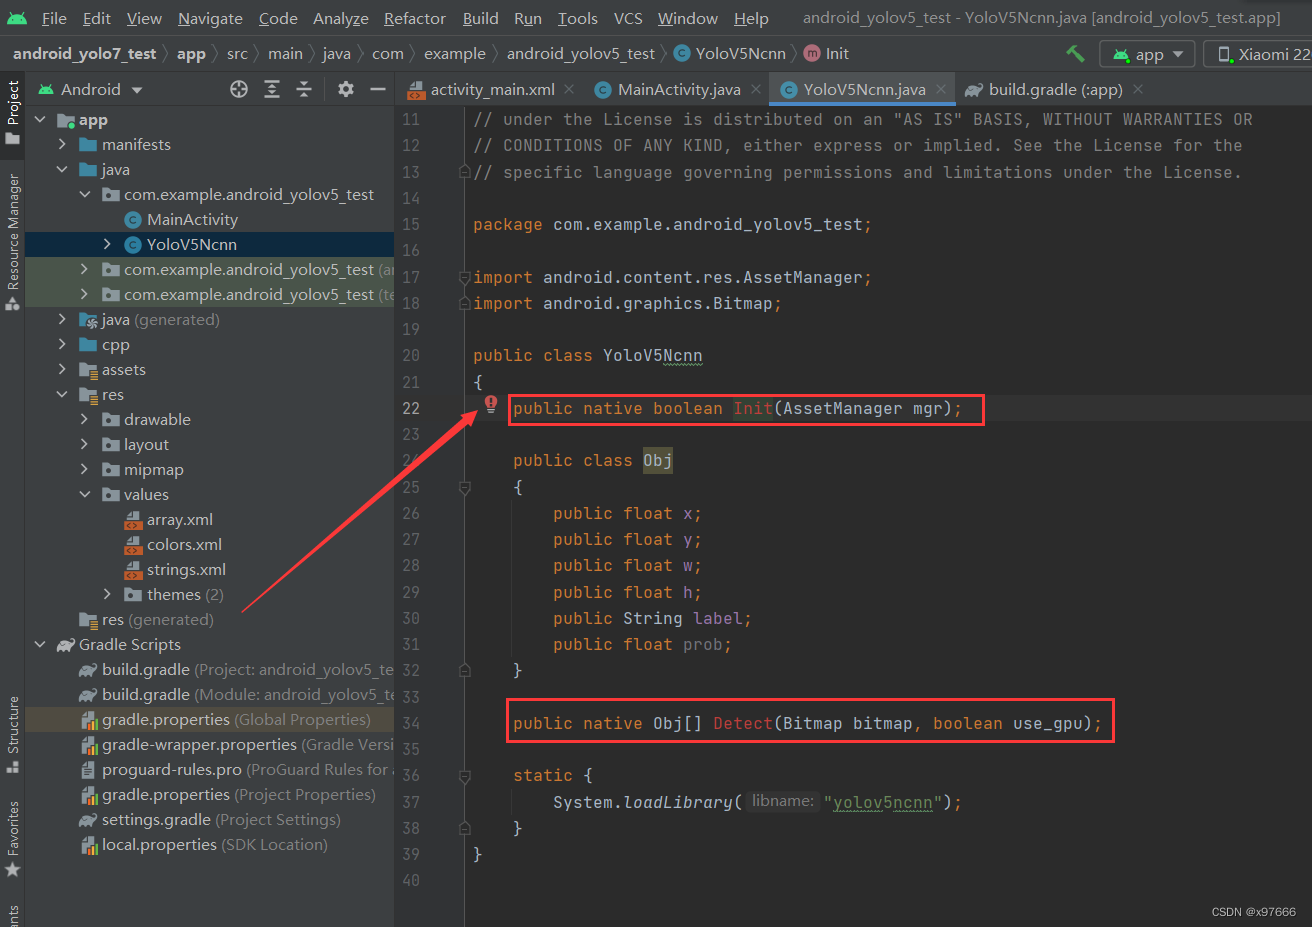The width and height of the screenshot is (1312, 927).
Task: Hide the Project panel with minus icon
Action: click(x=378, y=89)
